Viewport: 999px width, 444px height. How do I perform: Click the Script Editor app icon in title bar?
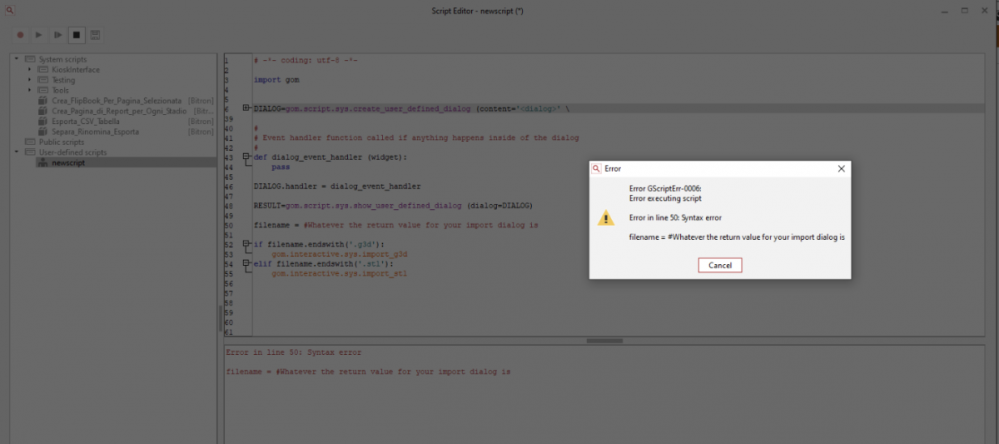pos(10,11)
